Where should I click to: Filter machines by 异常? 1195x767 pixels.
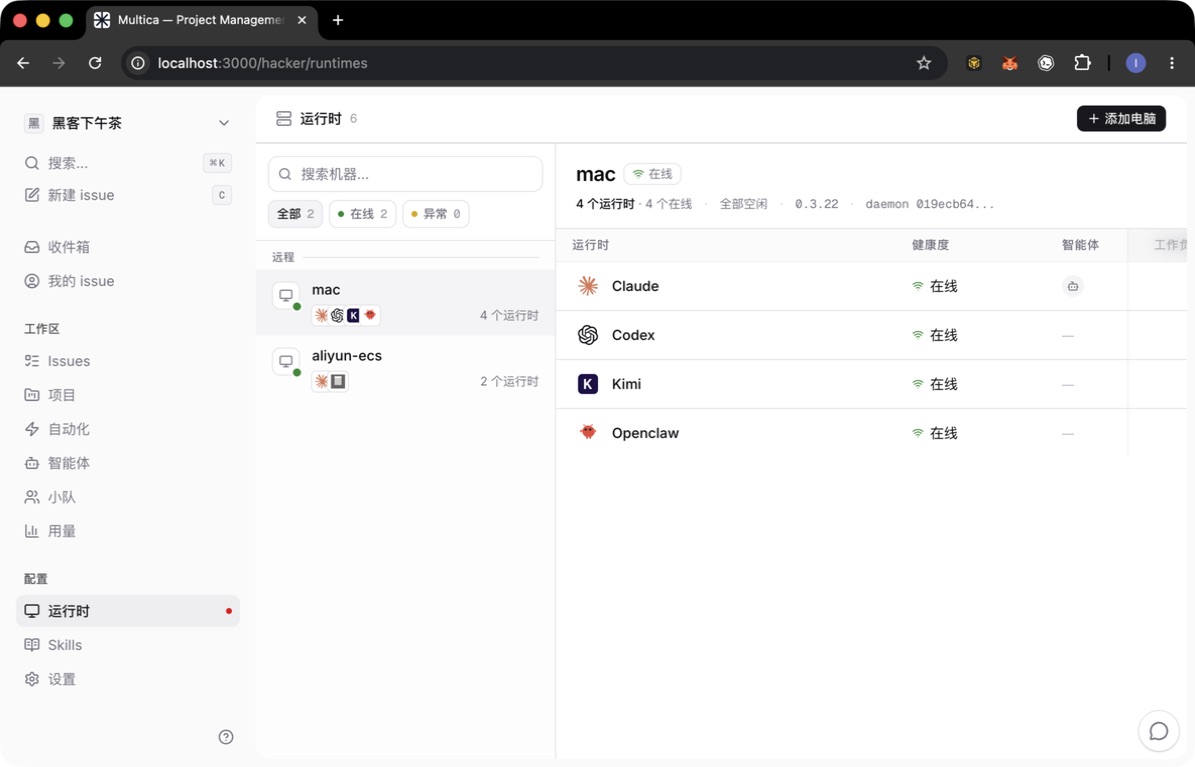tap(435, 213)
